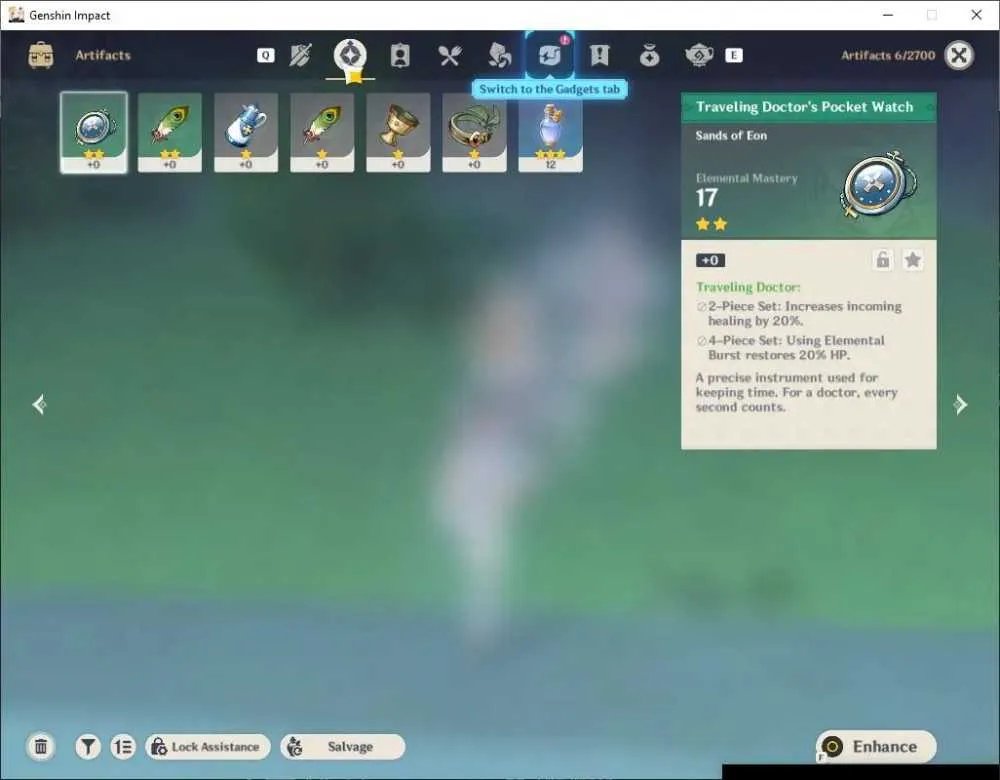Select the ring circlet artifact
This screenshot has width=1000, height=780.
(474, 132)
